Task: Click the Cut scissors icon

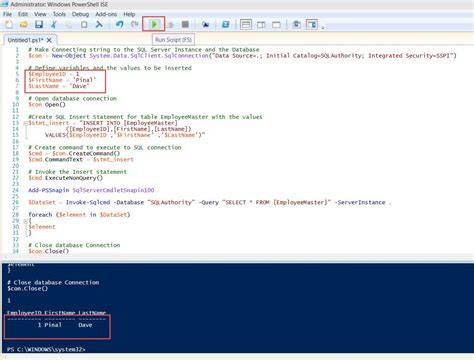Action: tap(54, 24)
